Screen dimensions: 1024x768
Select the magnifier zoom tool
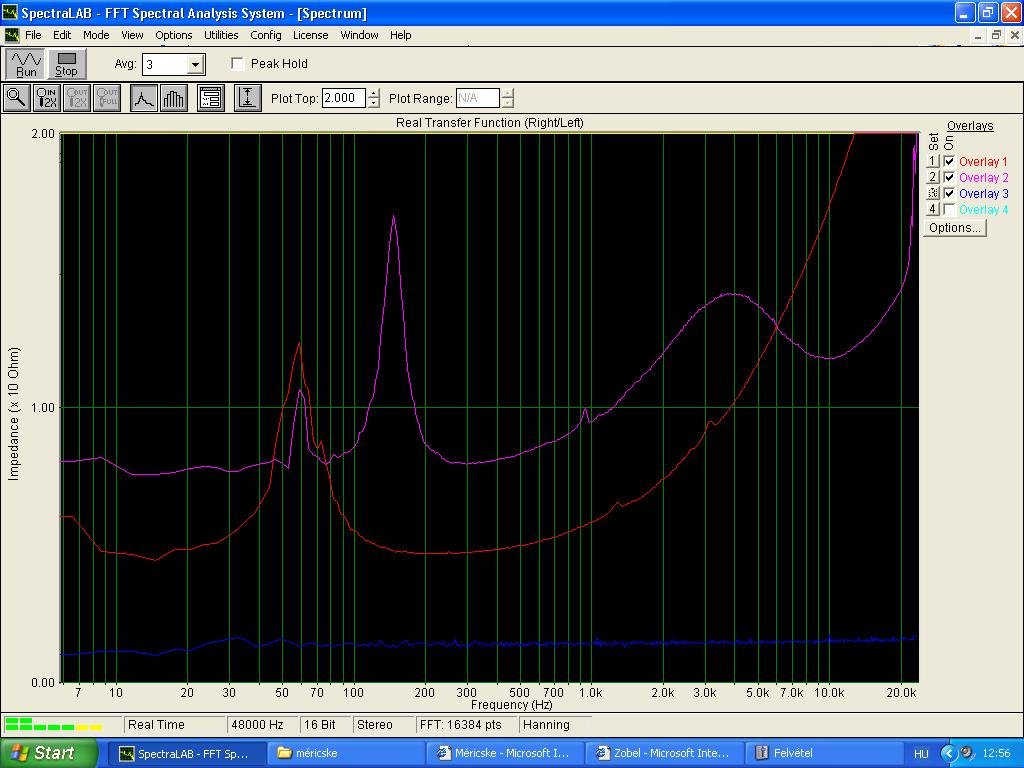click(16, 98)
